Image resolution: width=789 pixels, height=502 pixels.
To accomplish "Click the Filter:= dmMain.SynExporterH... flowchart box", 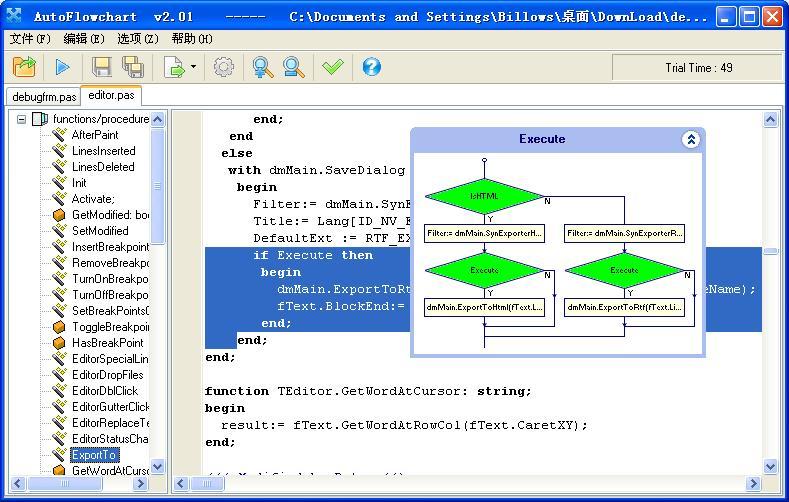I will 484,233.
